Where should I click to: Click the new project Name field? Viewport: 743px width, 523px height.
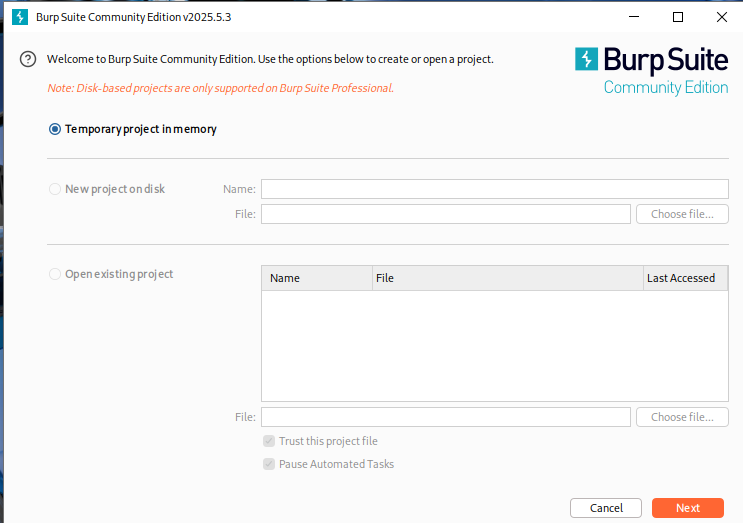pyautogui.click(x=495, y=189)
